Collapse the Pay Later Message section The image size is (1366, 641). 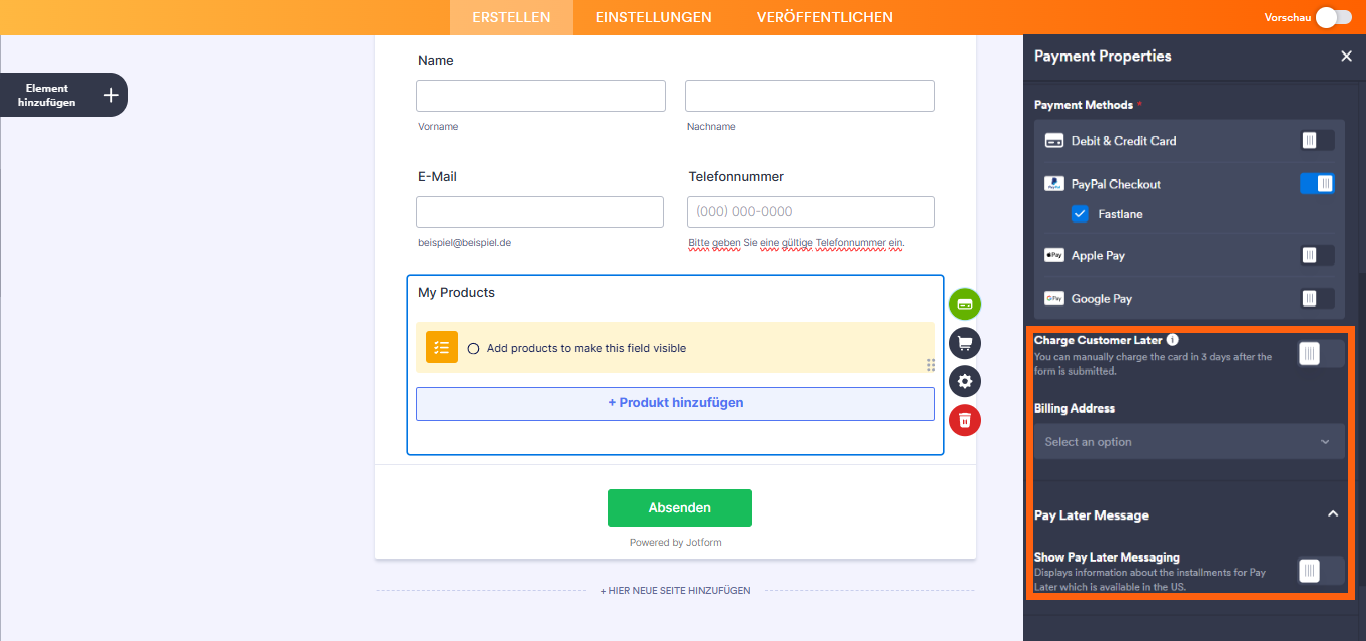tap(1332, 513)
